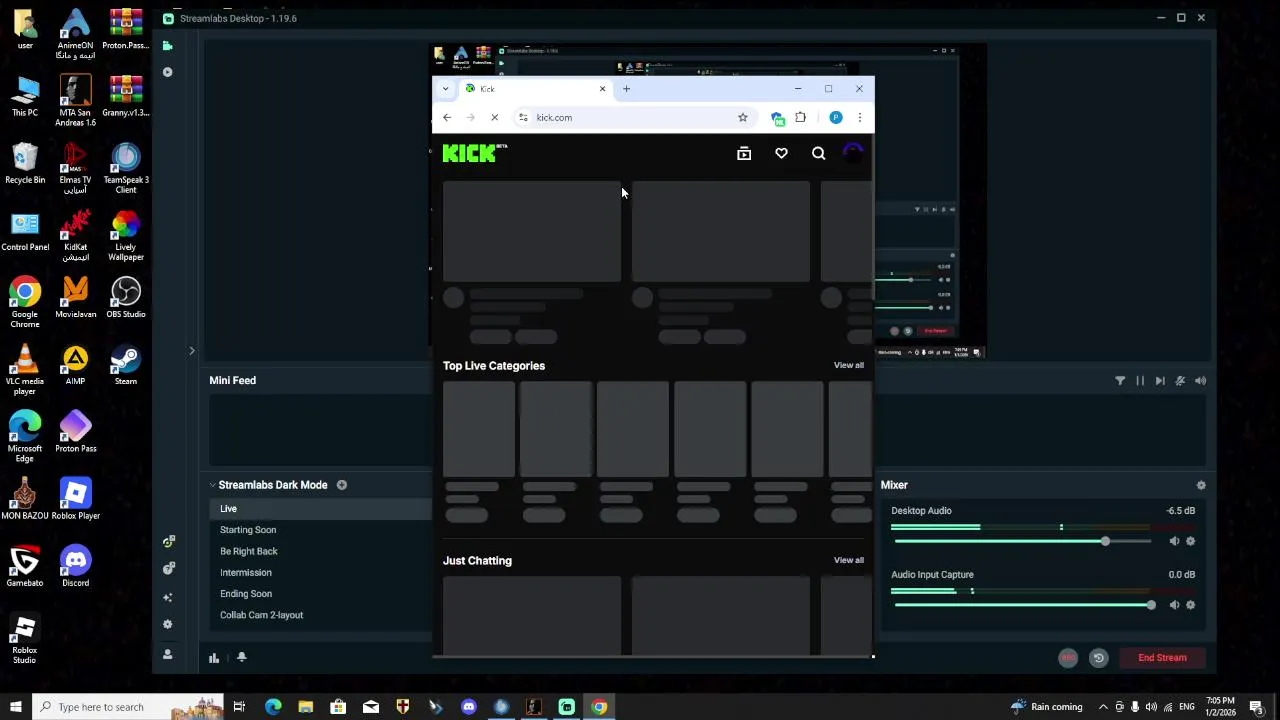This screenshot has height=720, width=1280.
Task: Open Desktop Audio source settings gear
Action: pos(1190,541)
